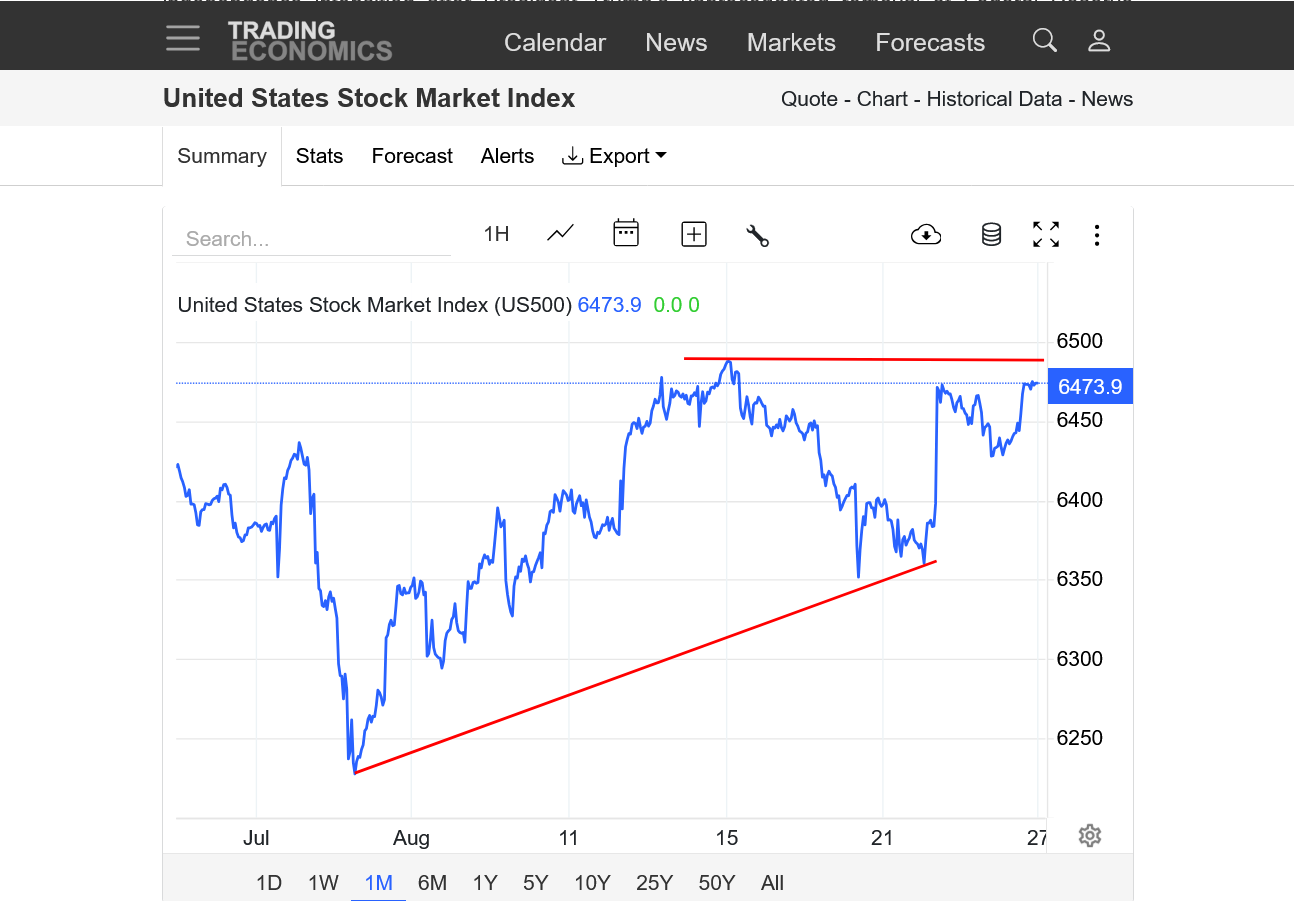The height and width of the screenshot is (901, 1294).
Task: Select the 1Y time range
Action: tap(485, 883)
